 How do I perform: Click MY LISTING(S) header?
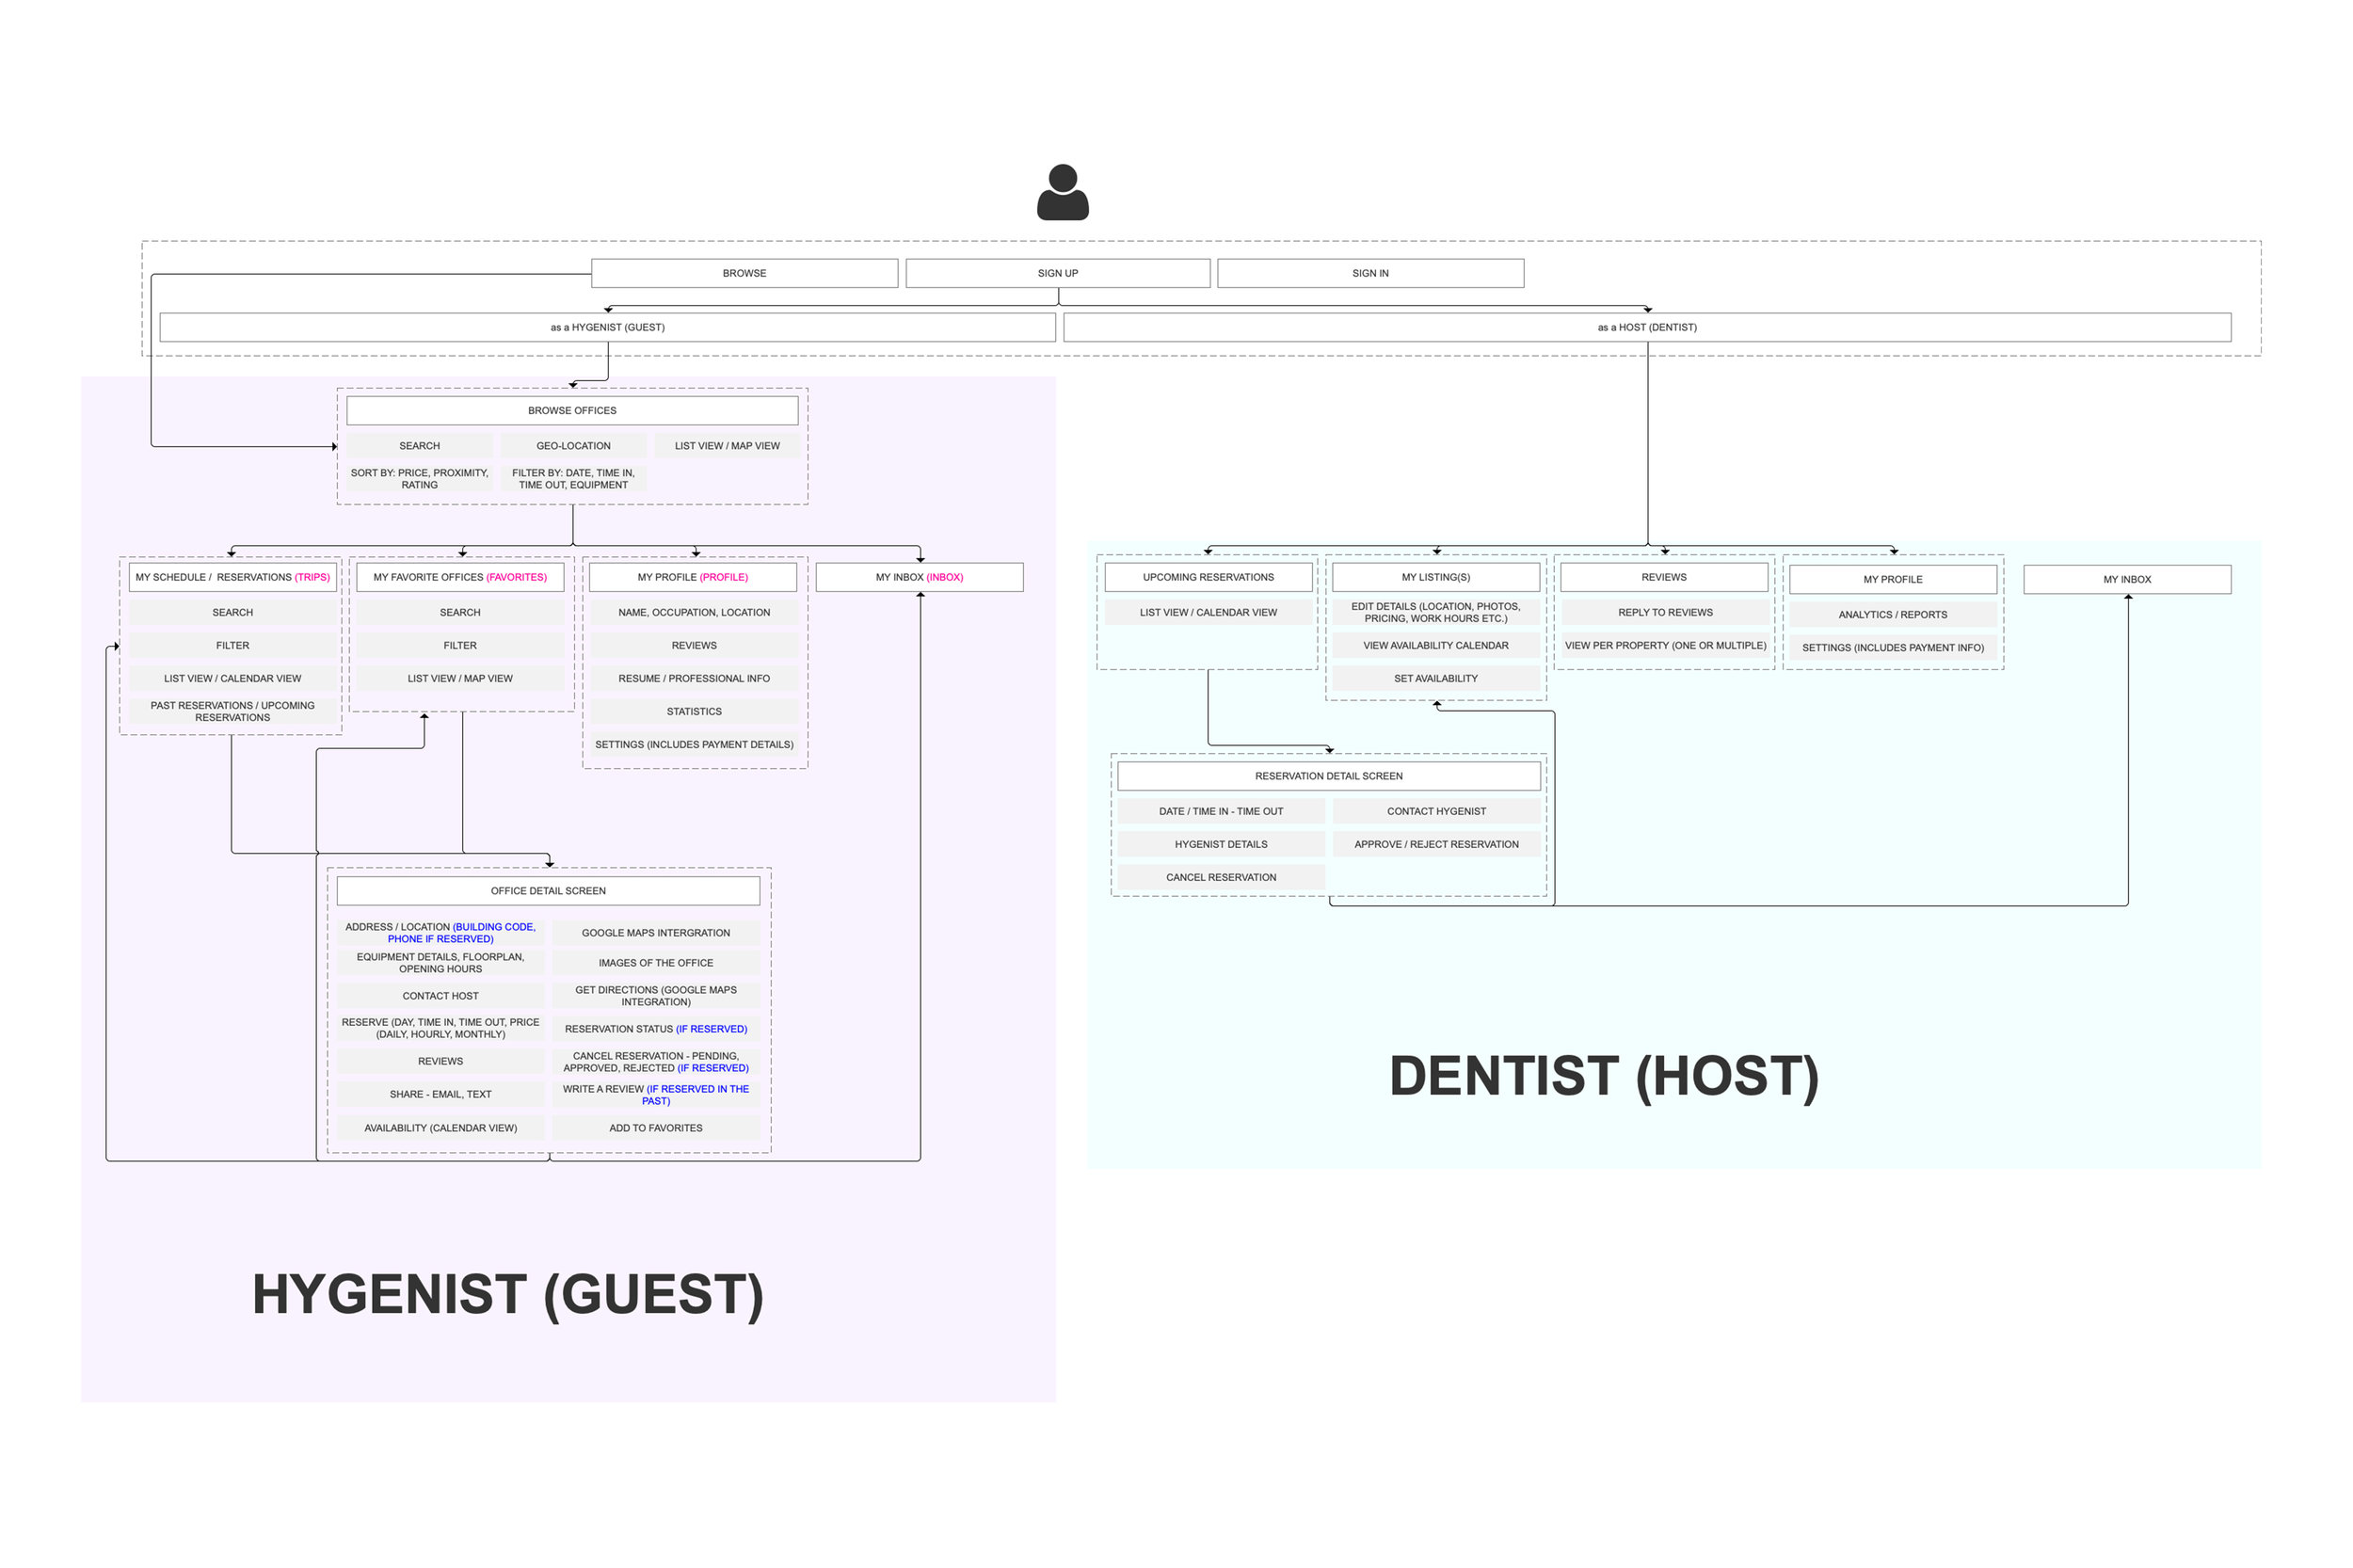tap(1436, 577)
